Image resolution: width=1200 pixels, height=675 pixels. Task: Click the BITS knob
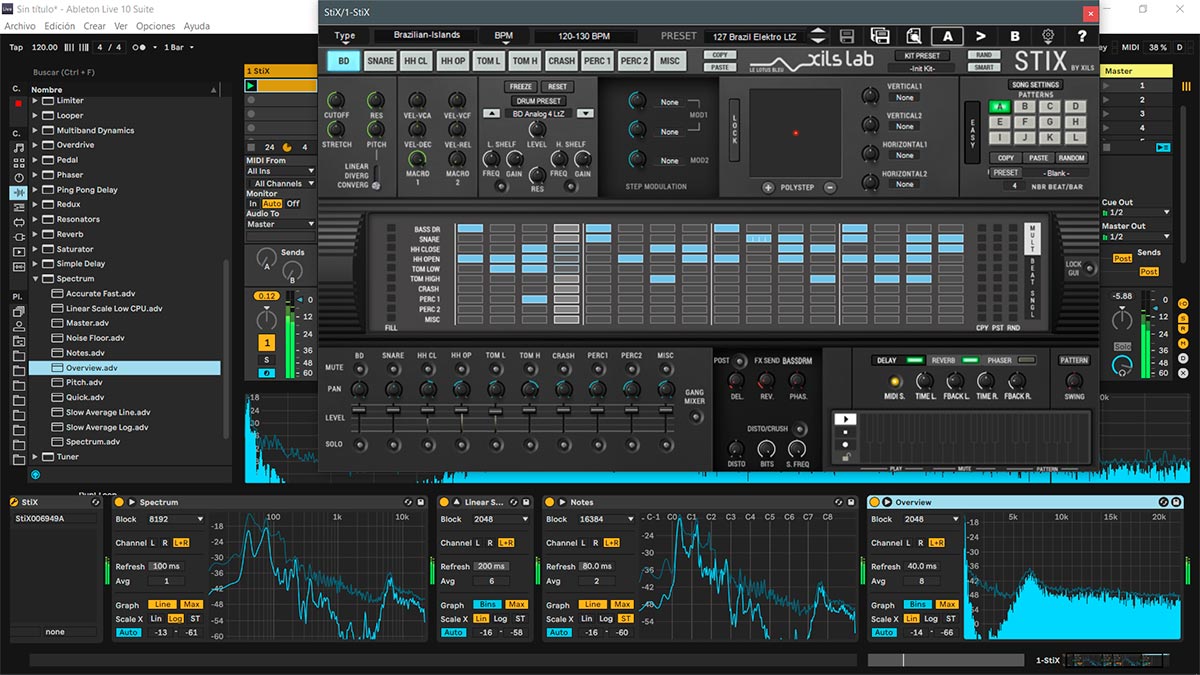click(767, 449)
